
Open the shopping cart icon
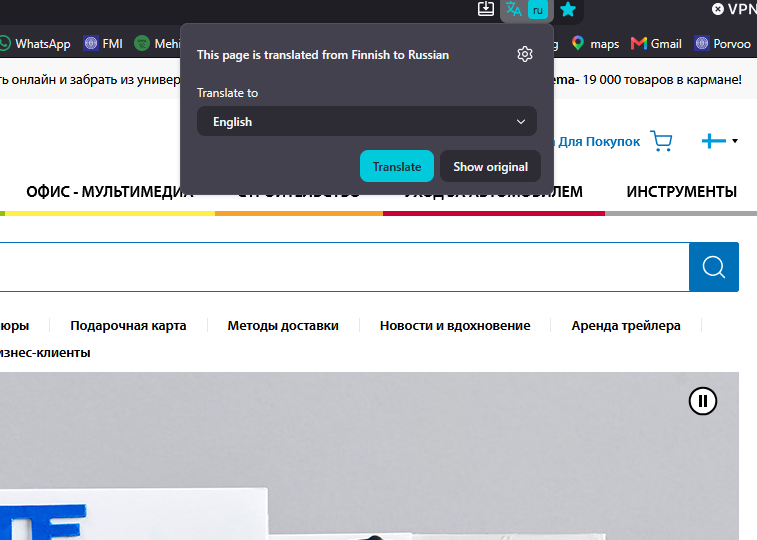661,141
